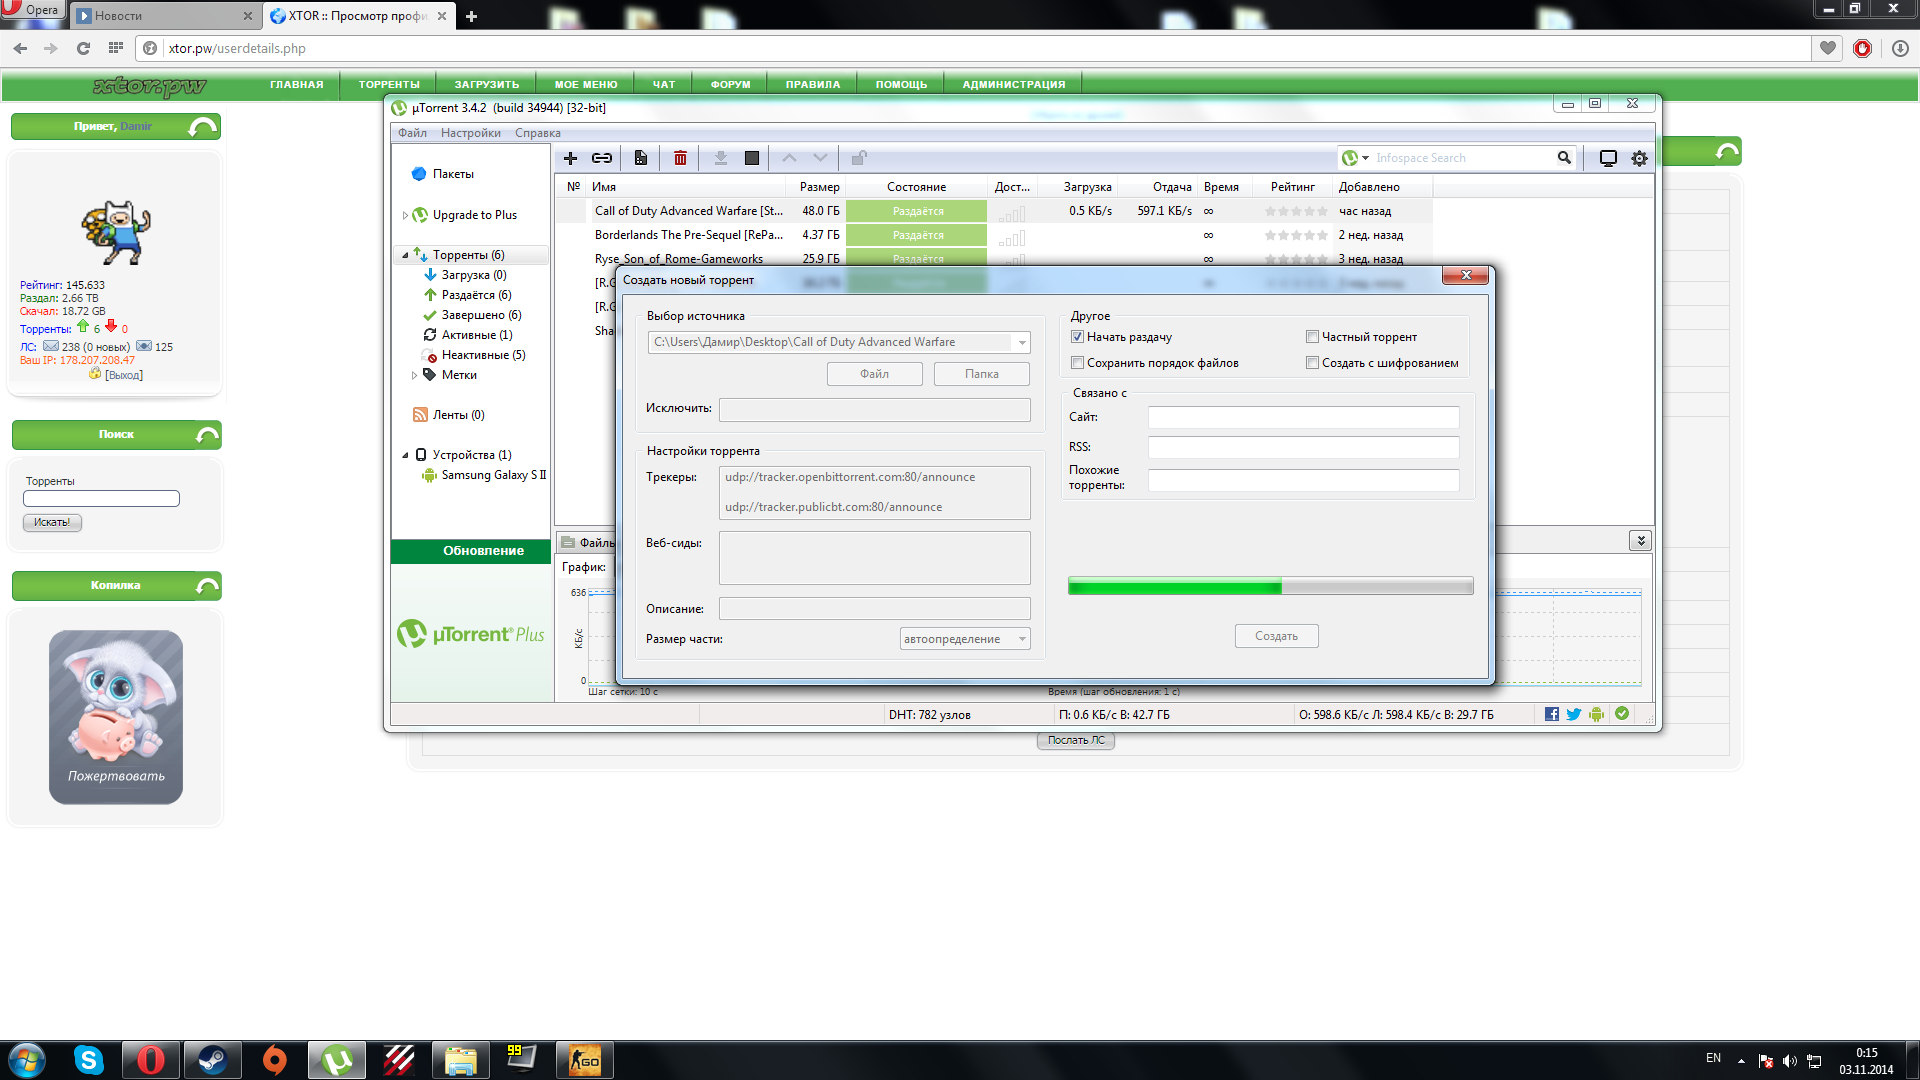This screenshot has width=1920, height=1080.
Task: Click the 'Пожертвовать' donation image
Action: click(116, 717)
